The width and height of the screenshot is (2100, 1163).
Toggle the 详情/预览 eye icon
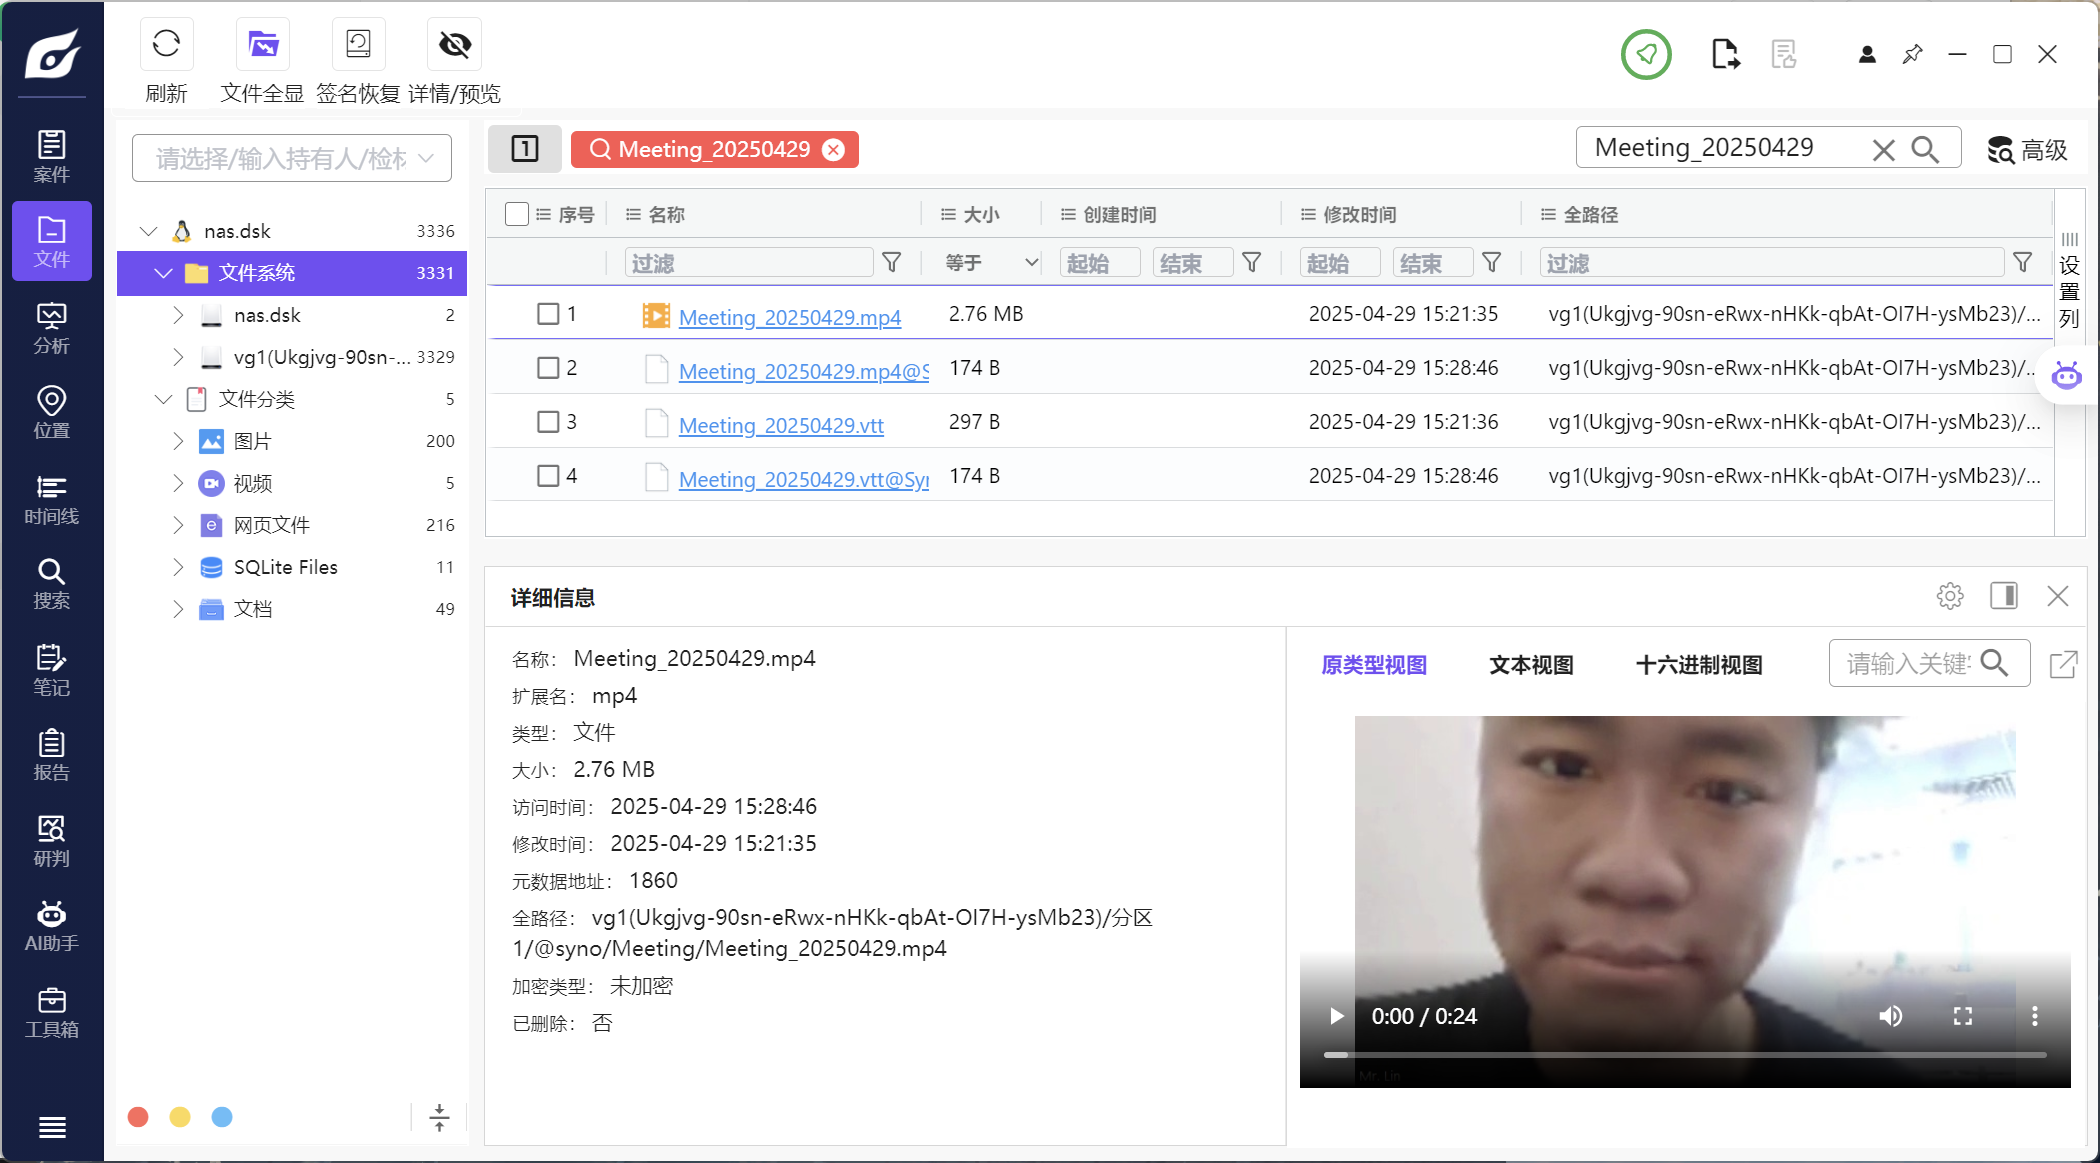coord(454,45)
